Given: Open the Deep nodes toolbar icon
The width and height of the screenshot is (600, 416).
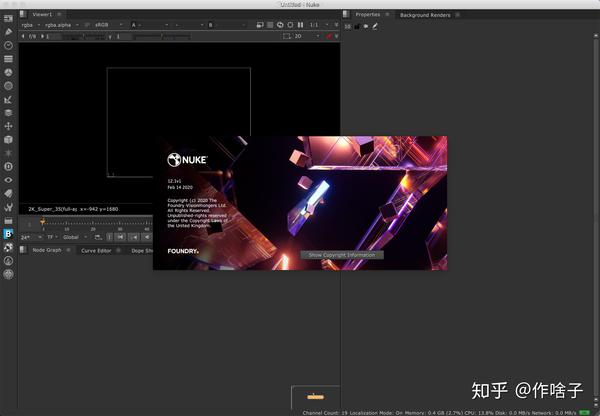Looking at the screenshot, I should pyautogui.click(x=8, y=166).
